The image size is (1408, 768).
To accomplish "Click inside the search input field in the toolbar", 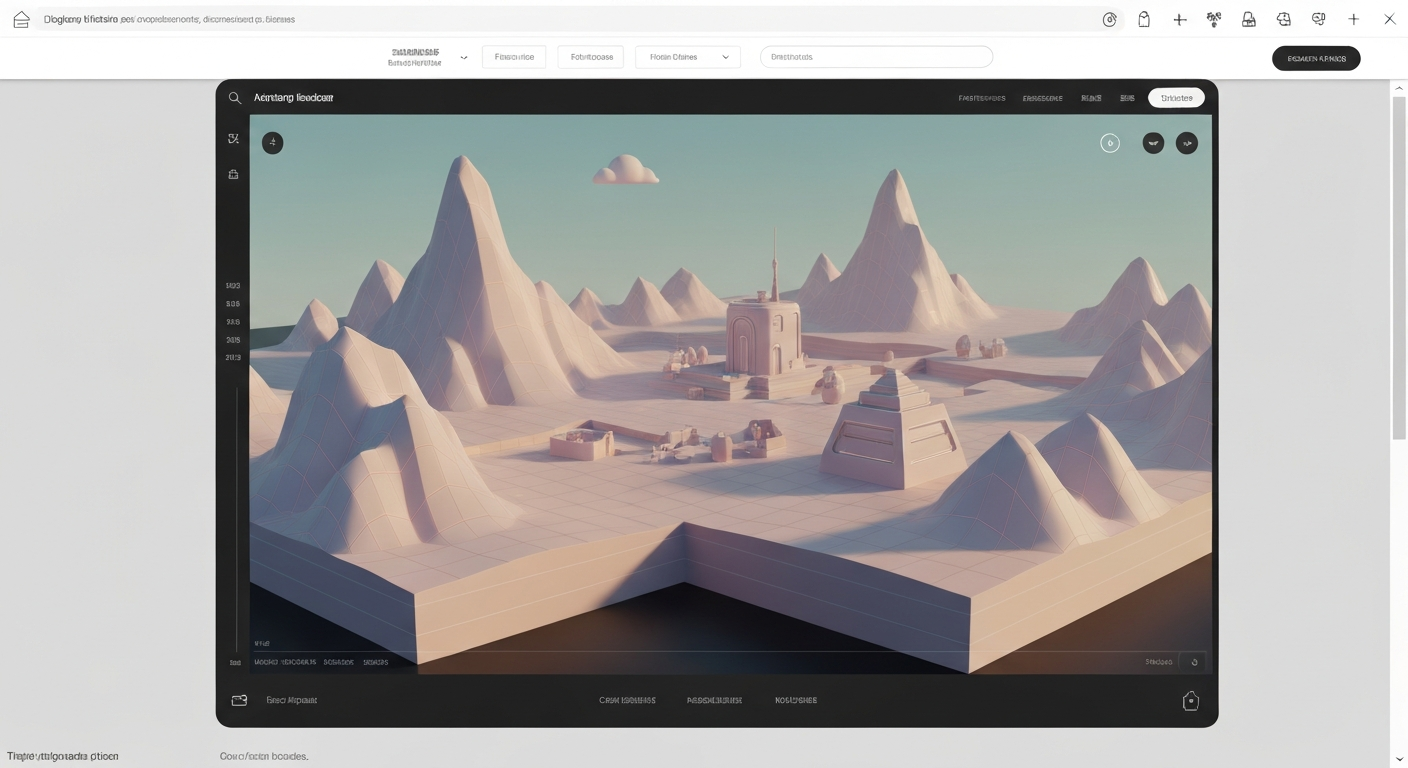I will point(876,56).
